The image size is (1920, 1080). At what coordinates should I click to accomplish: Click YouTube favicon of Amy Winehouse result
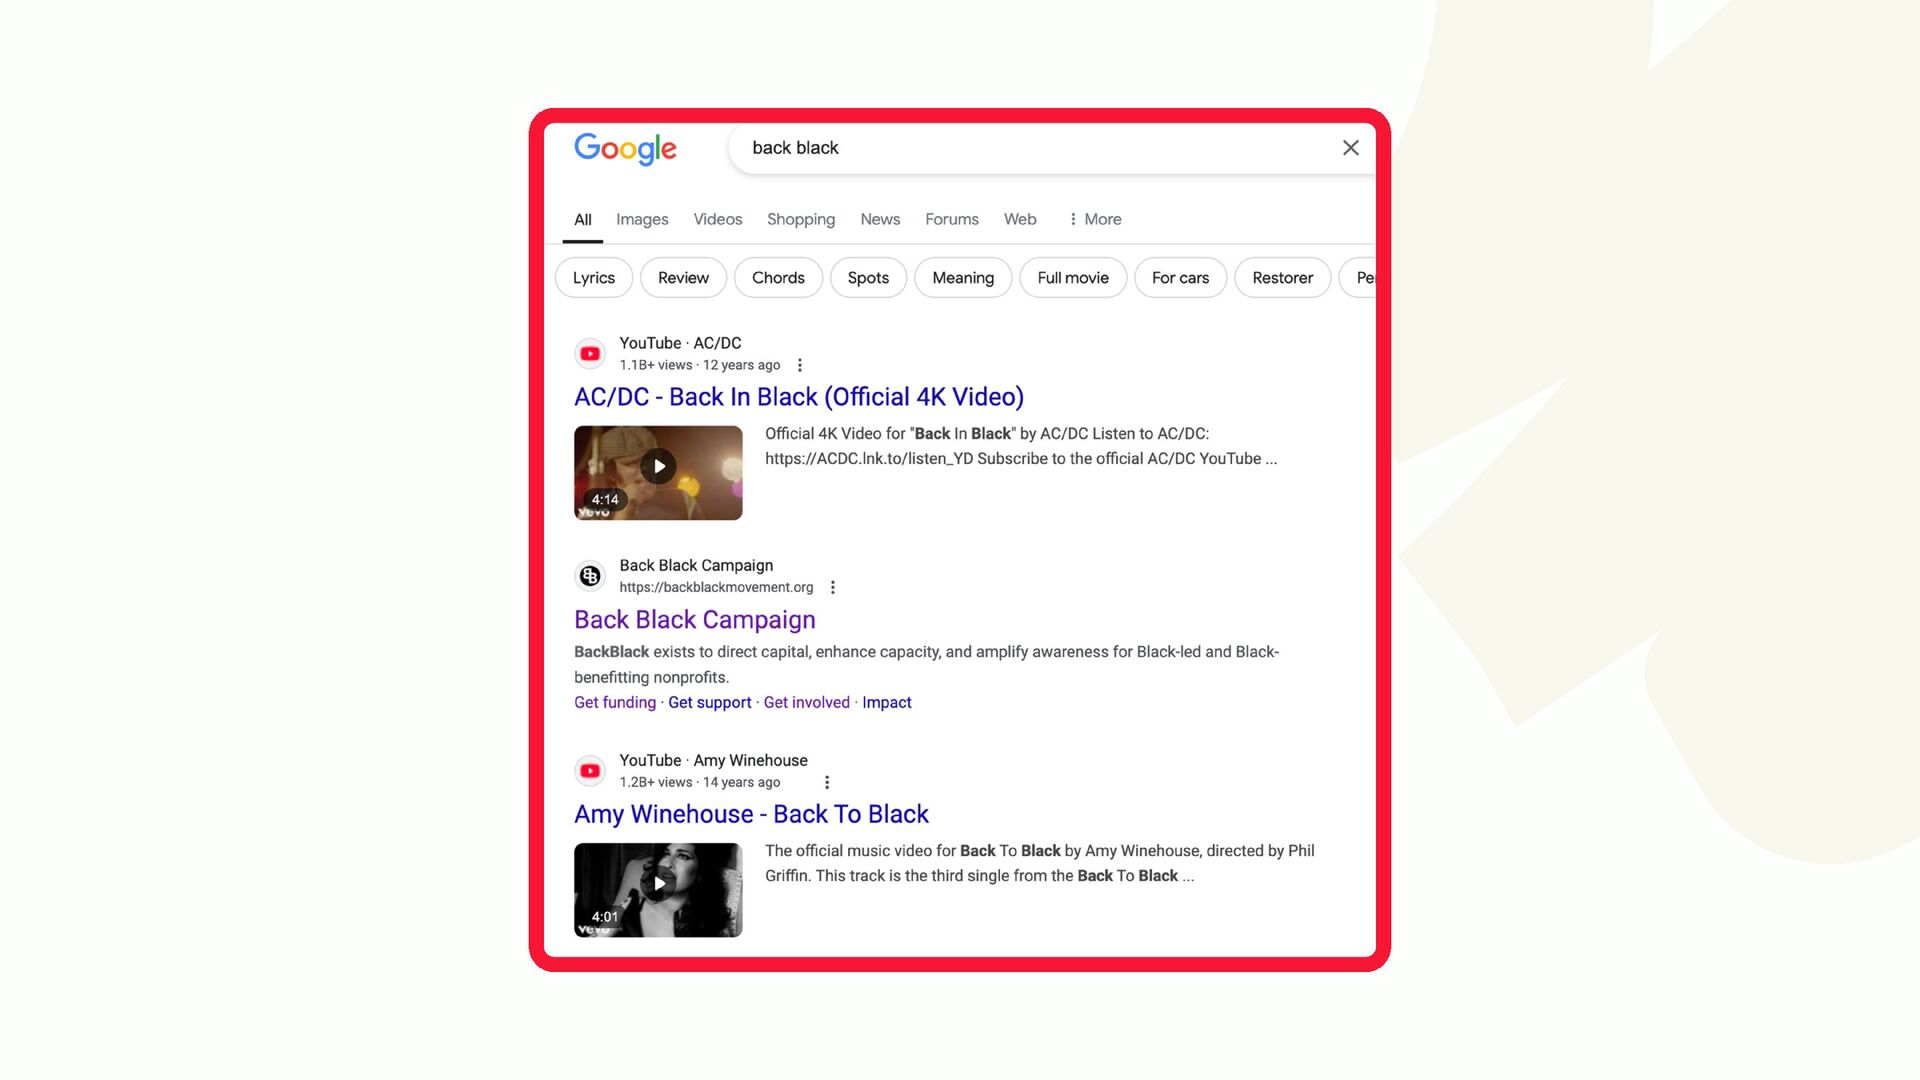(590, 771)
